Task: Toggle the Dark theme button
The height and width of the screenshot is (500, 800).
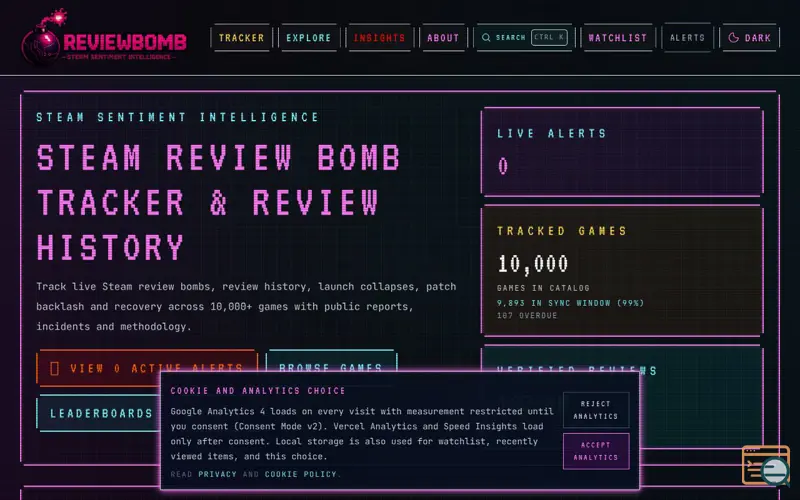Action: click(x=749, y=38)
